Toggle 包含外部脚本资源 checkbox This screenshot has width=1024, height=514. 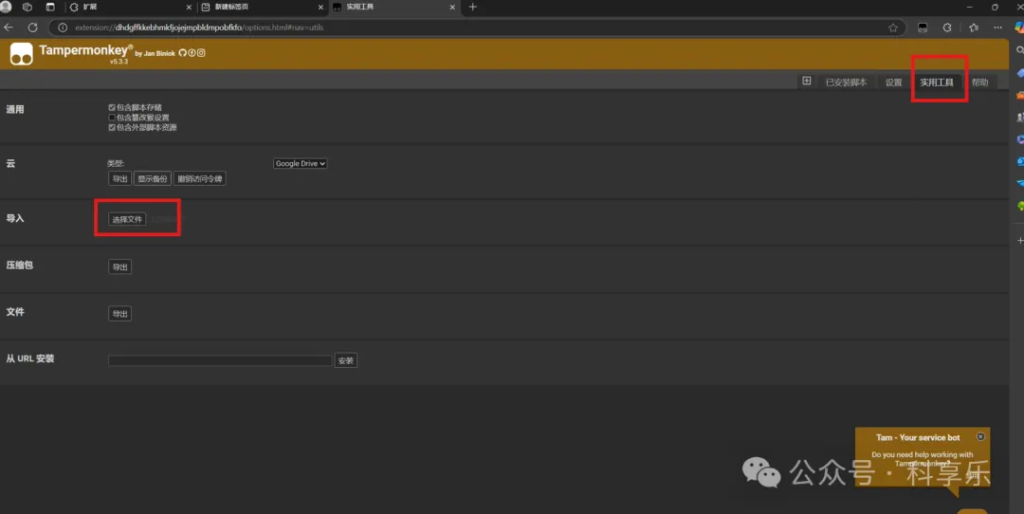tap(112, 127)
